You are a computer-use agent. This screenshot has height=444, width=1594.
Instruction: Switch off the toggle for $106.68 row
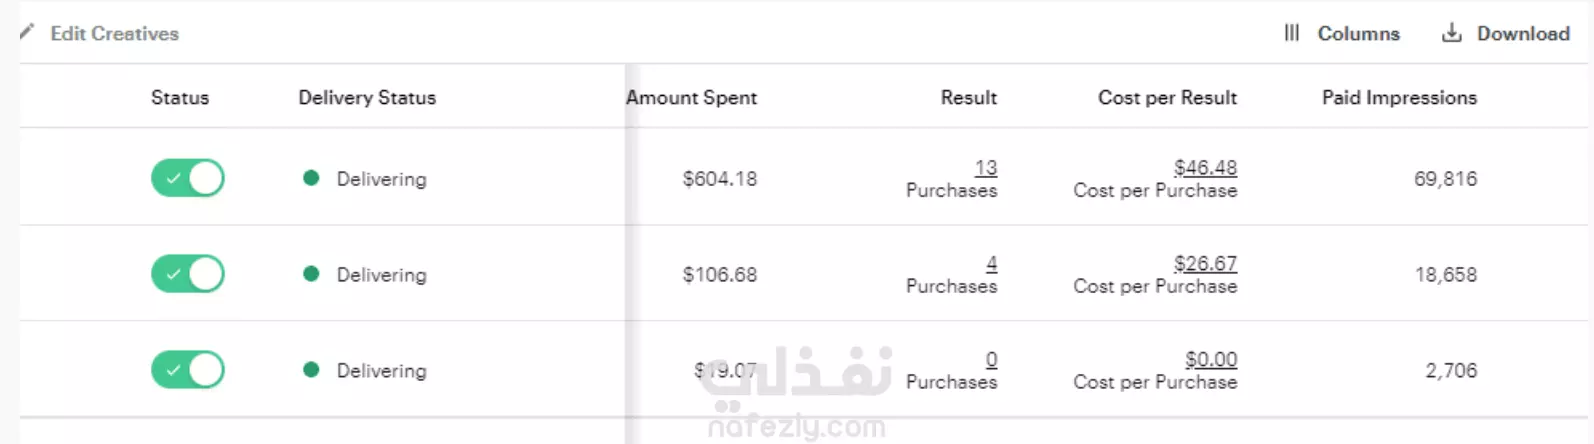188,274
